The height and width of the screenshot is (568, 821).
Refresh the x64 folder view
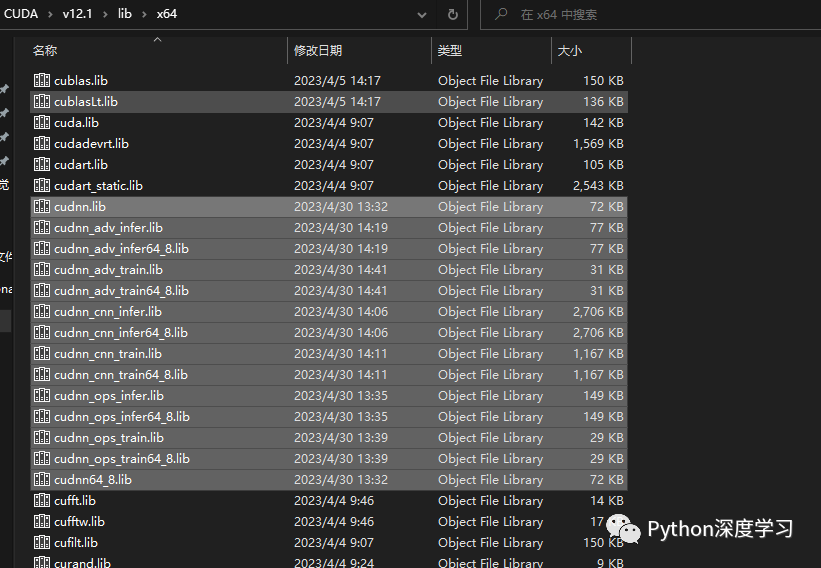[452, 14]
